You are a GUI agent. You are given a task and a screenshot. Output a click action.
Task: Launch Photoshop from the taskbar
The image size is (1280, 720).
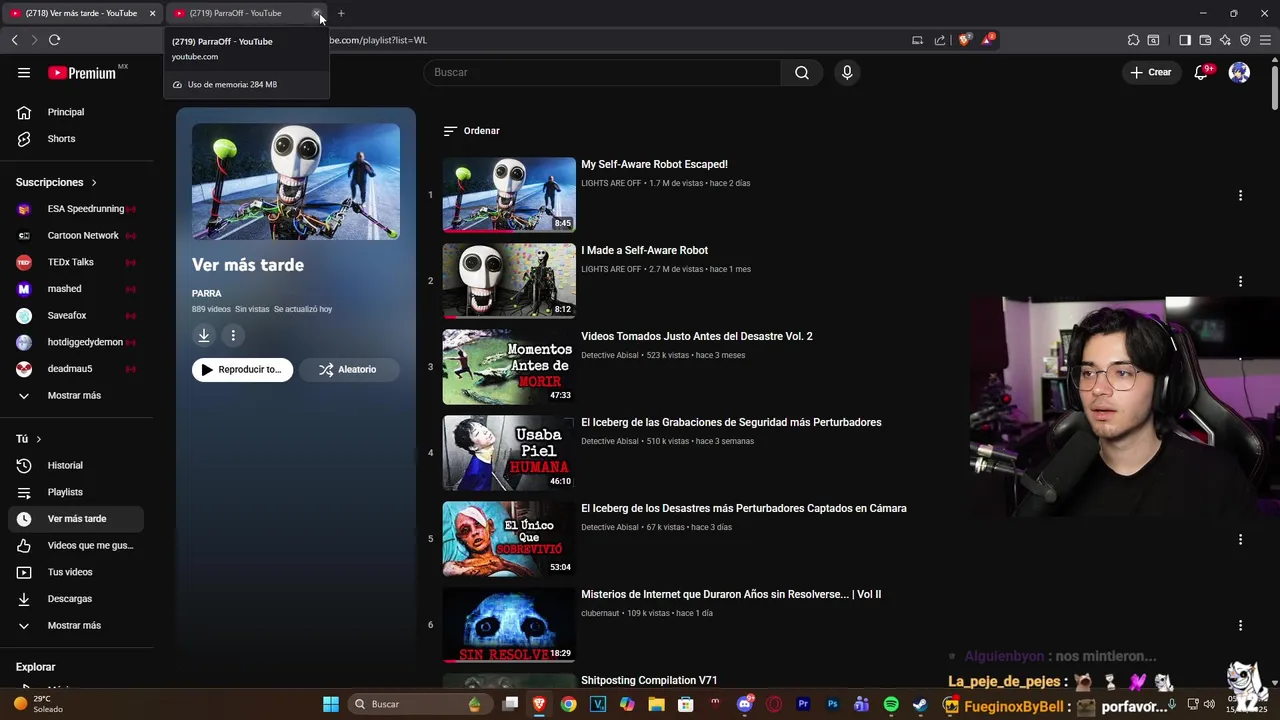tap(832, 704)
